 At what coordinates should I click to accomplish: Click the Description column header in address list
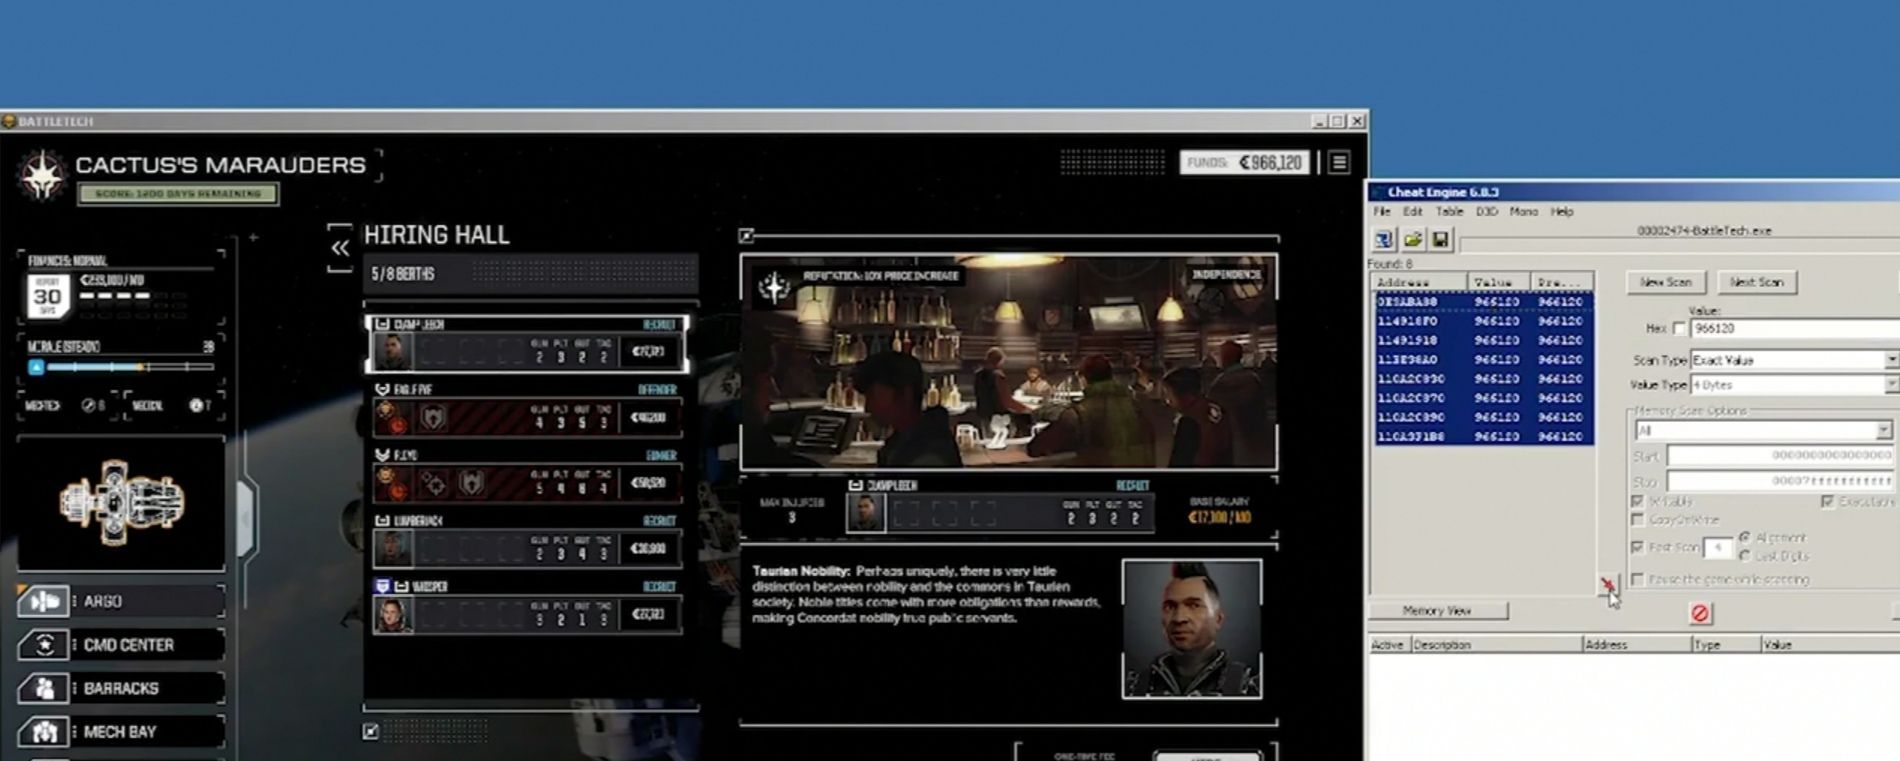coord(1496,645)
